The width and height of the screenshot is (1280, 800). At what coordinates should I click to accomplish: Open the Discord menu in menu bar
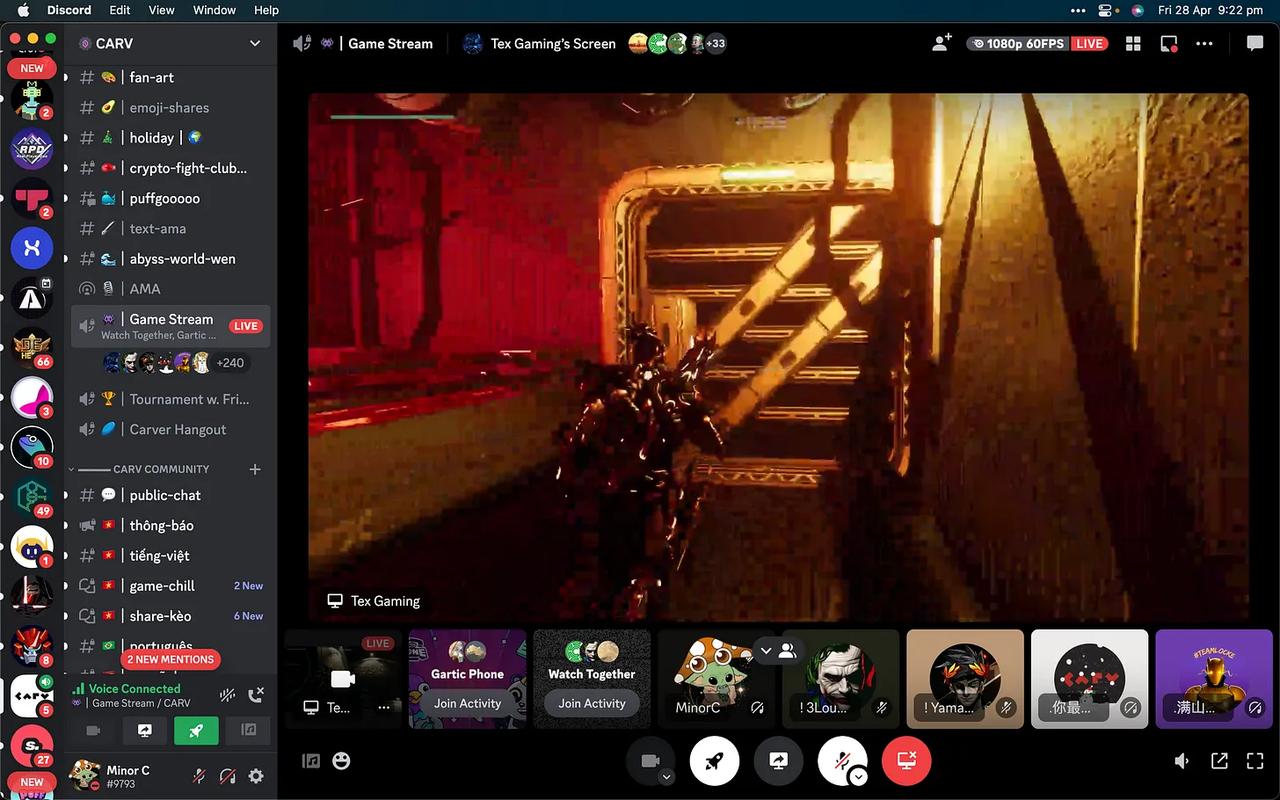coord(69,10)
